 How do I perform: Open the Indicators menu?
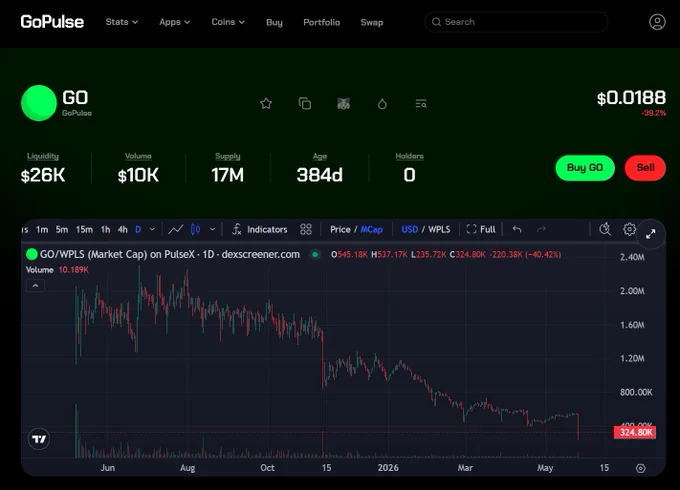pyautogui.click(x=260, y=229)
